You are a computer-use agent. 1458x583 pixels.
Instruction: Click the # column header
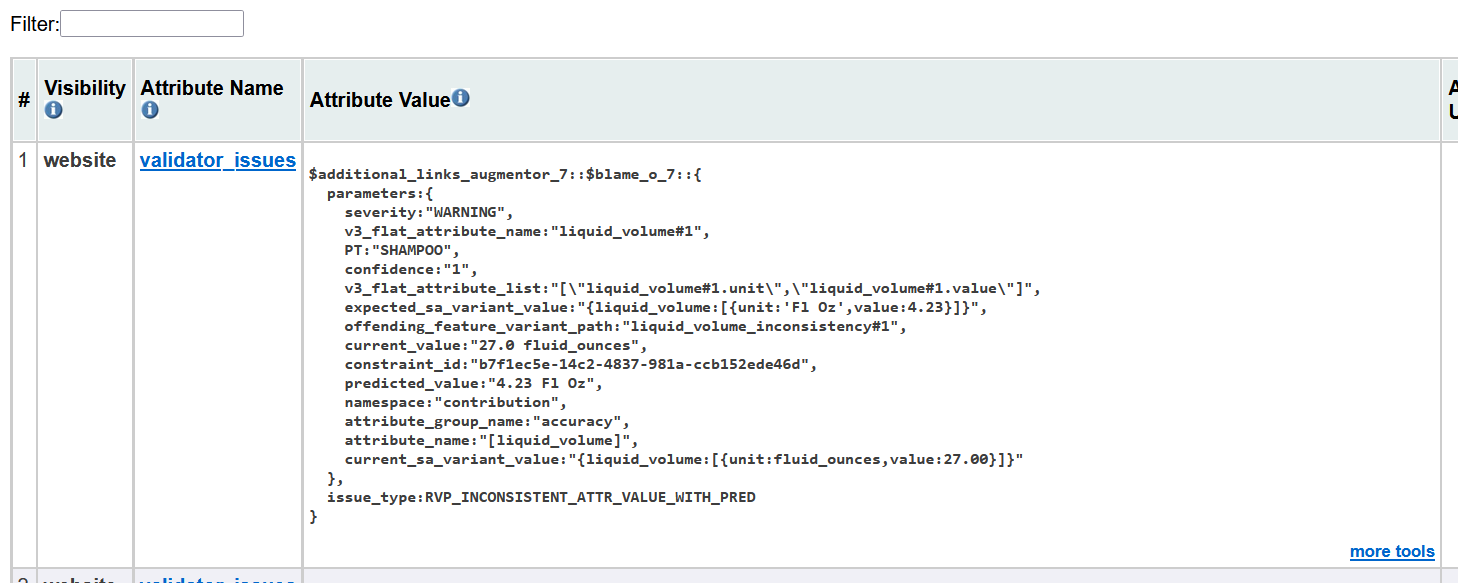24,100
